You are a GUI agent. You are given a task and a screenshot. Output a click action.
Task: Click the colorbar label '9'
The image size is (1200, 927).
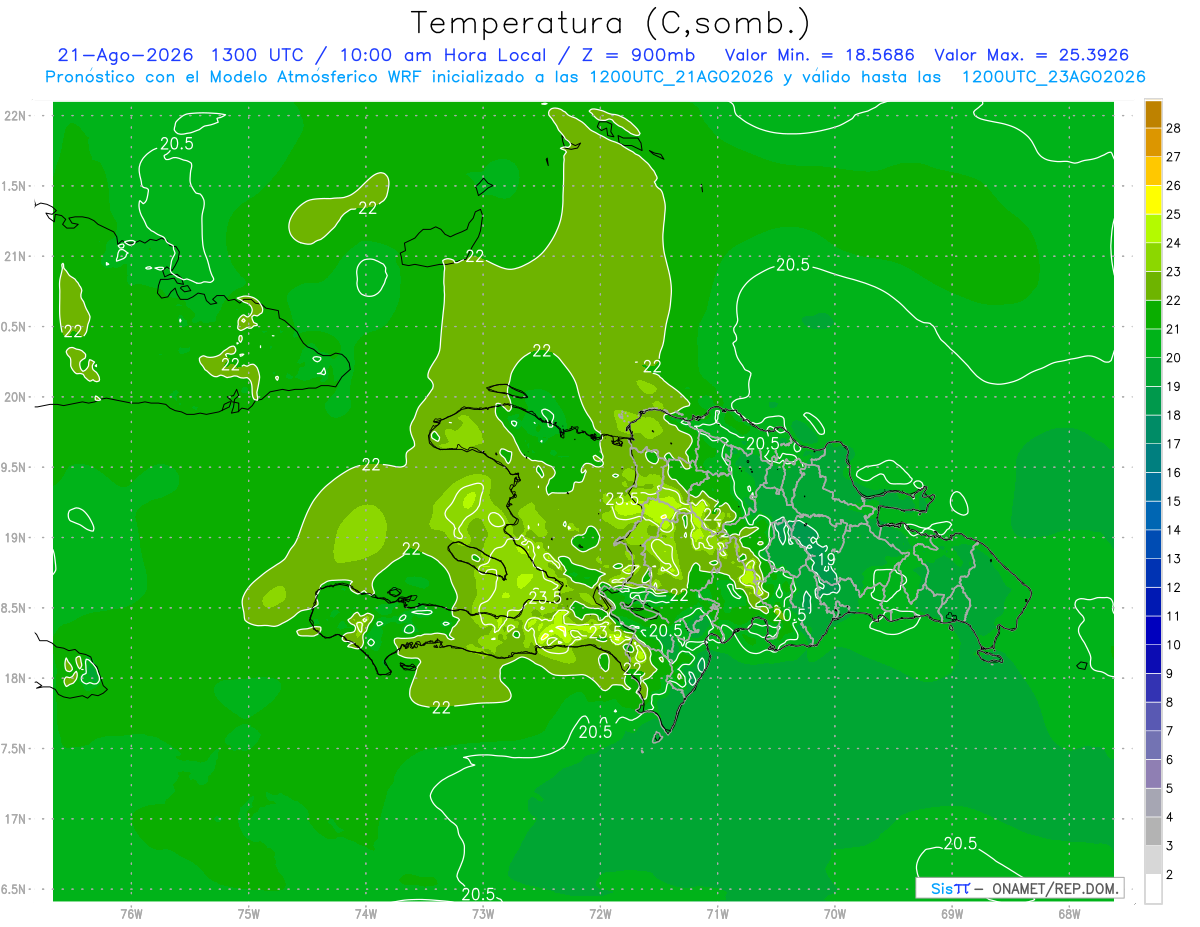[1171, 674]
